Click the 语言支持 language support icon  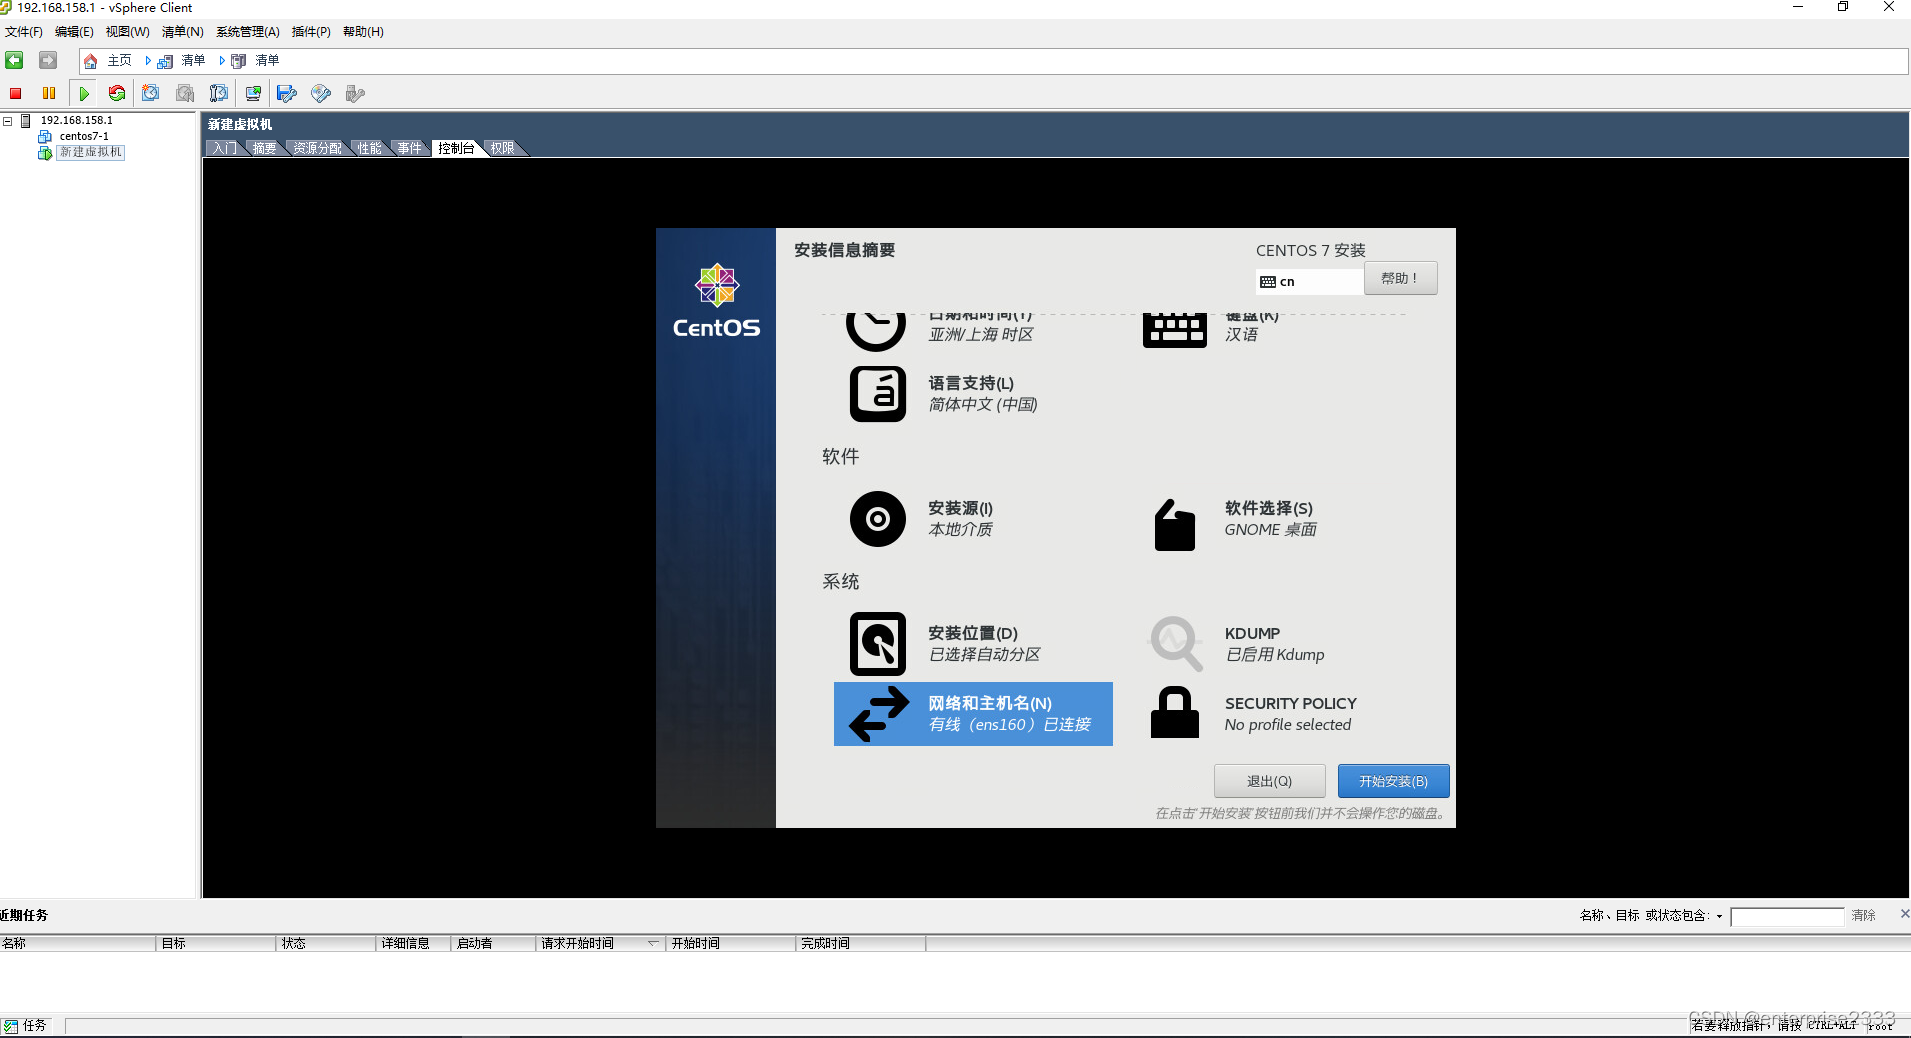(x=878, y=394)
